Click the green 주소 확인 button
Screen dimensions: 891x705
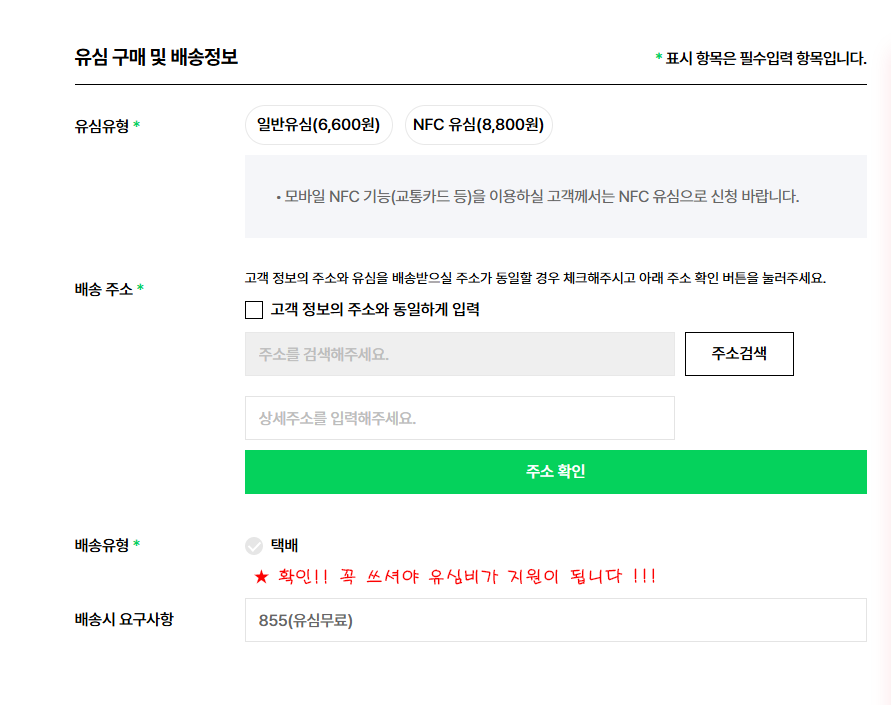[x=555, y=472]
